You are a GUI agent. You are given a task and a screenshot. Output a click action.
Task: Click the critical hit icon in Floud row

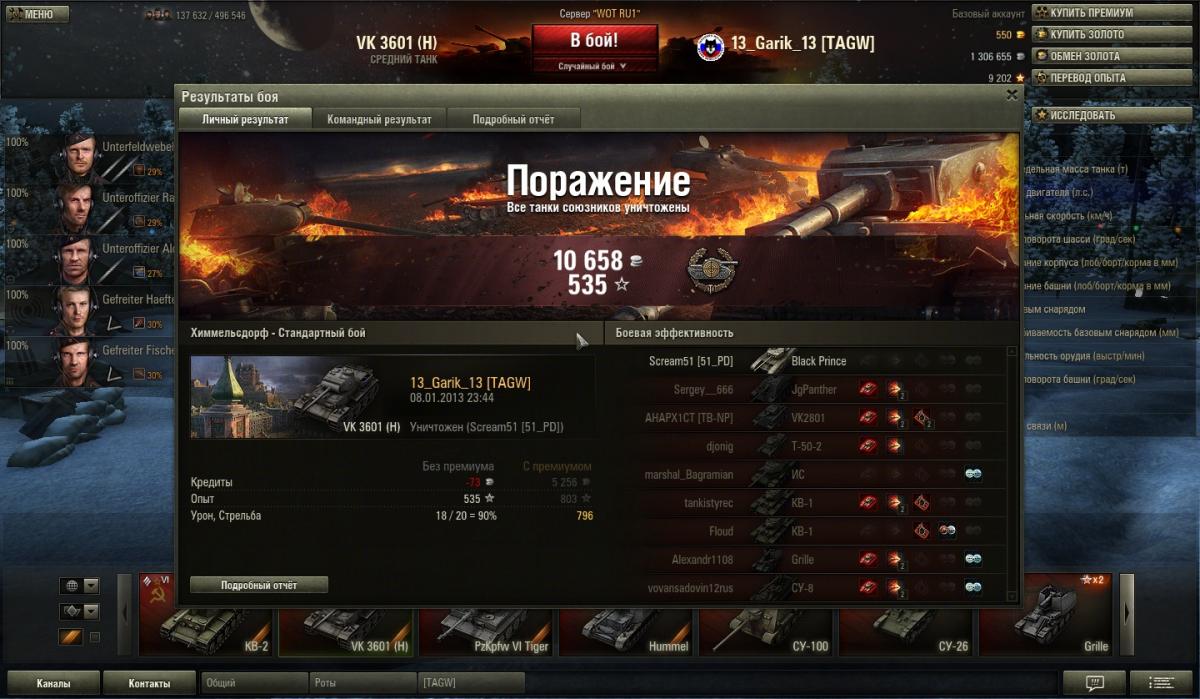(x=921, y=531)
